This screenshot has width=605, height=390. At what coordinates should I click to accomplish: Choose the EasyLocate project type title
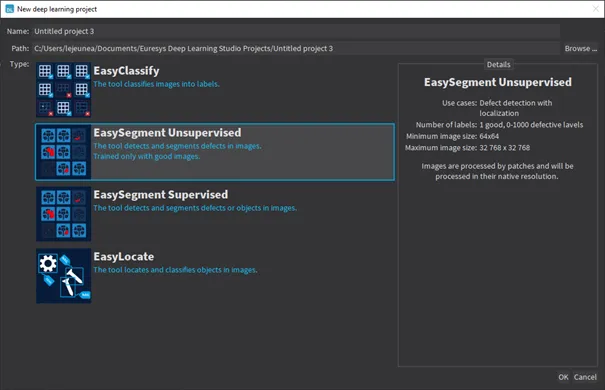(x=123, y=257)
